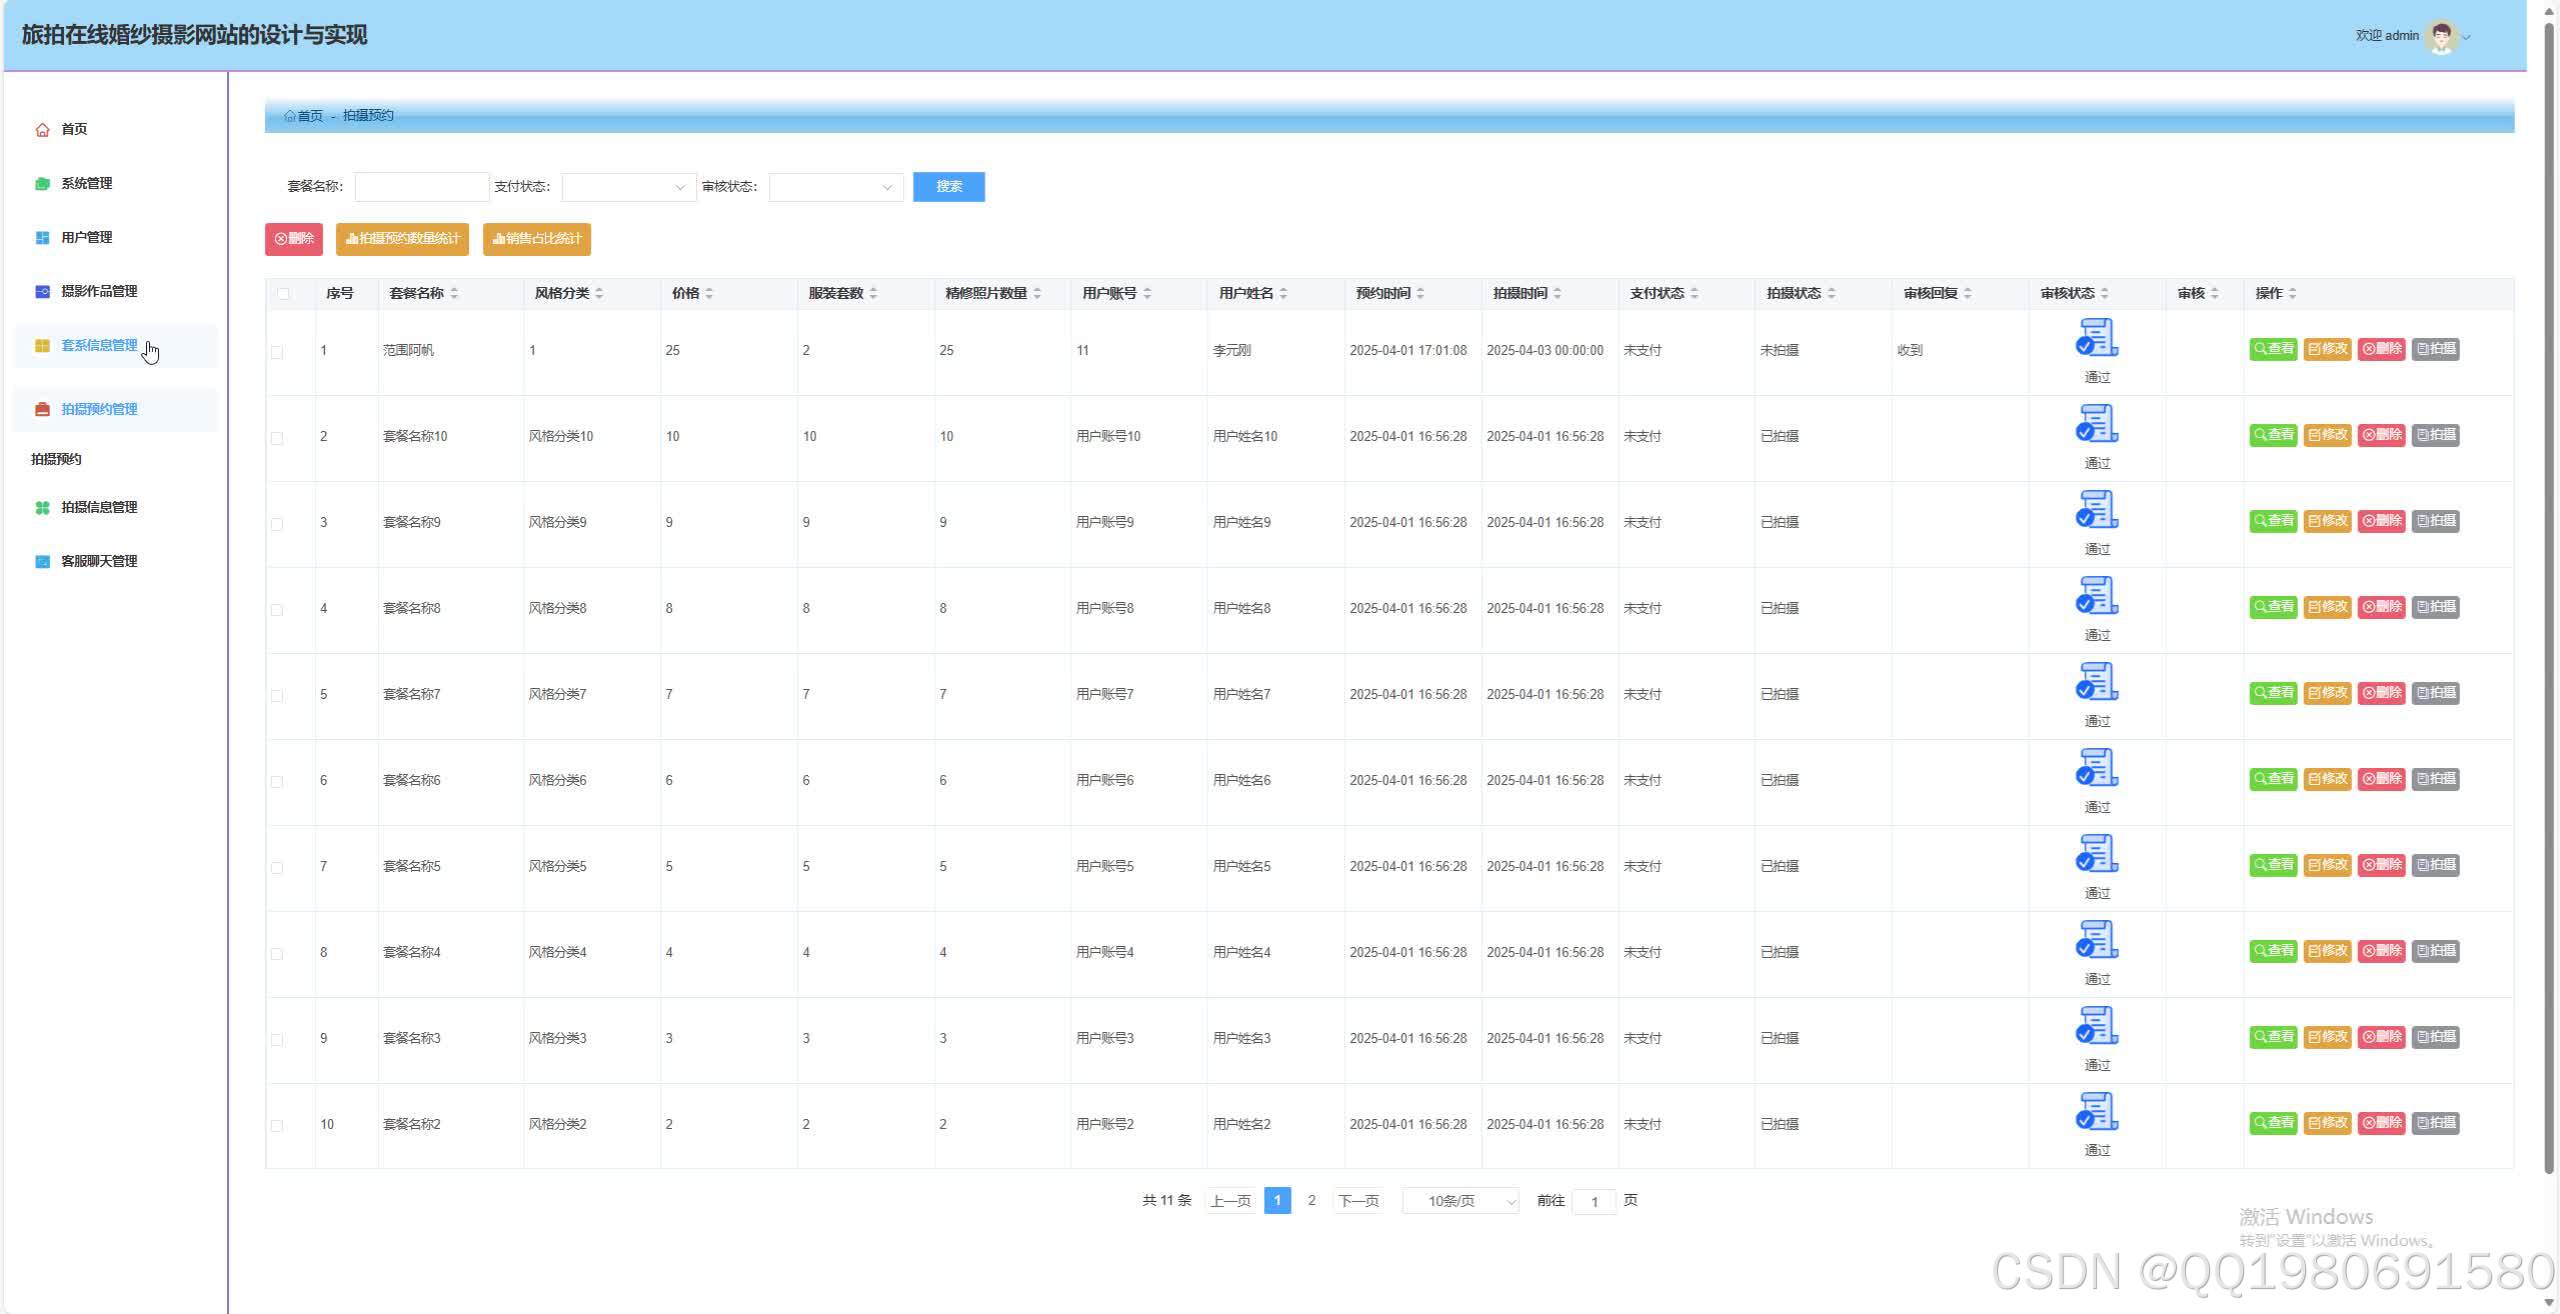Click the home icon in sidebar
Viewport: 2560px width, 1314px height.
pos(42,130)
